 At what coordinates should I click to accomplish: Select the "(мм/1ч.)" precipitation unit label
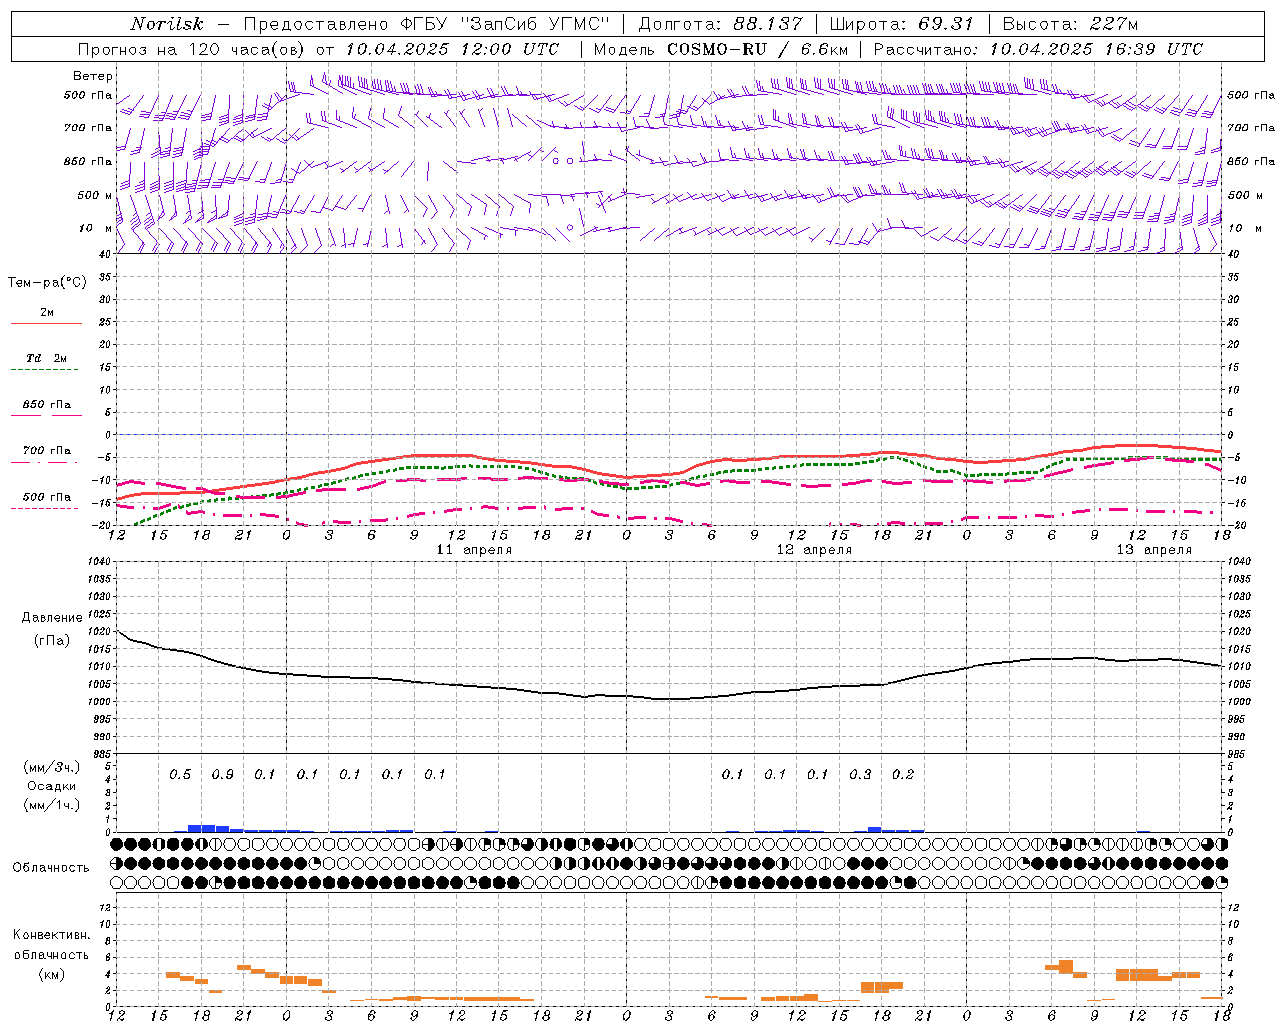point(52,805)
